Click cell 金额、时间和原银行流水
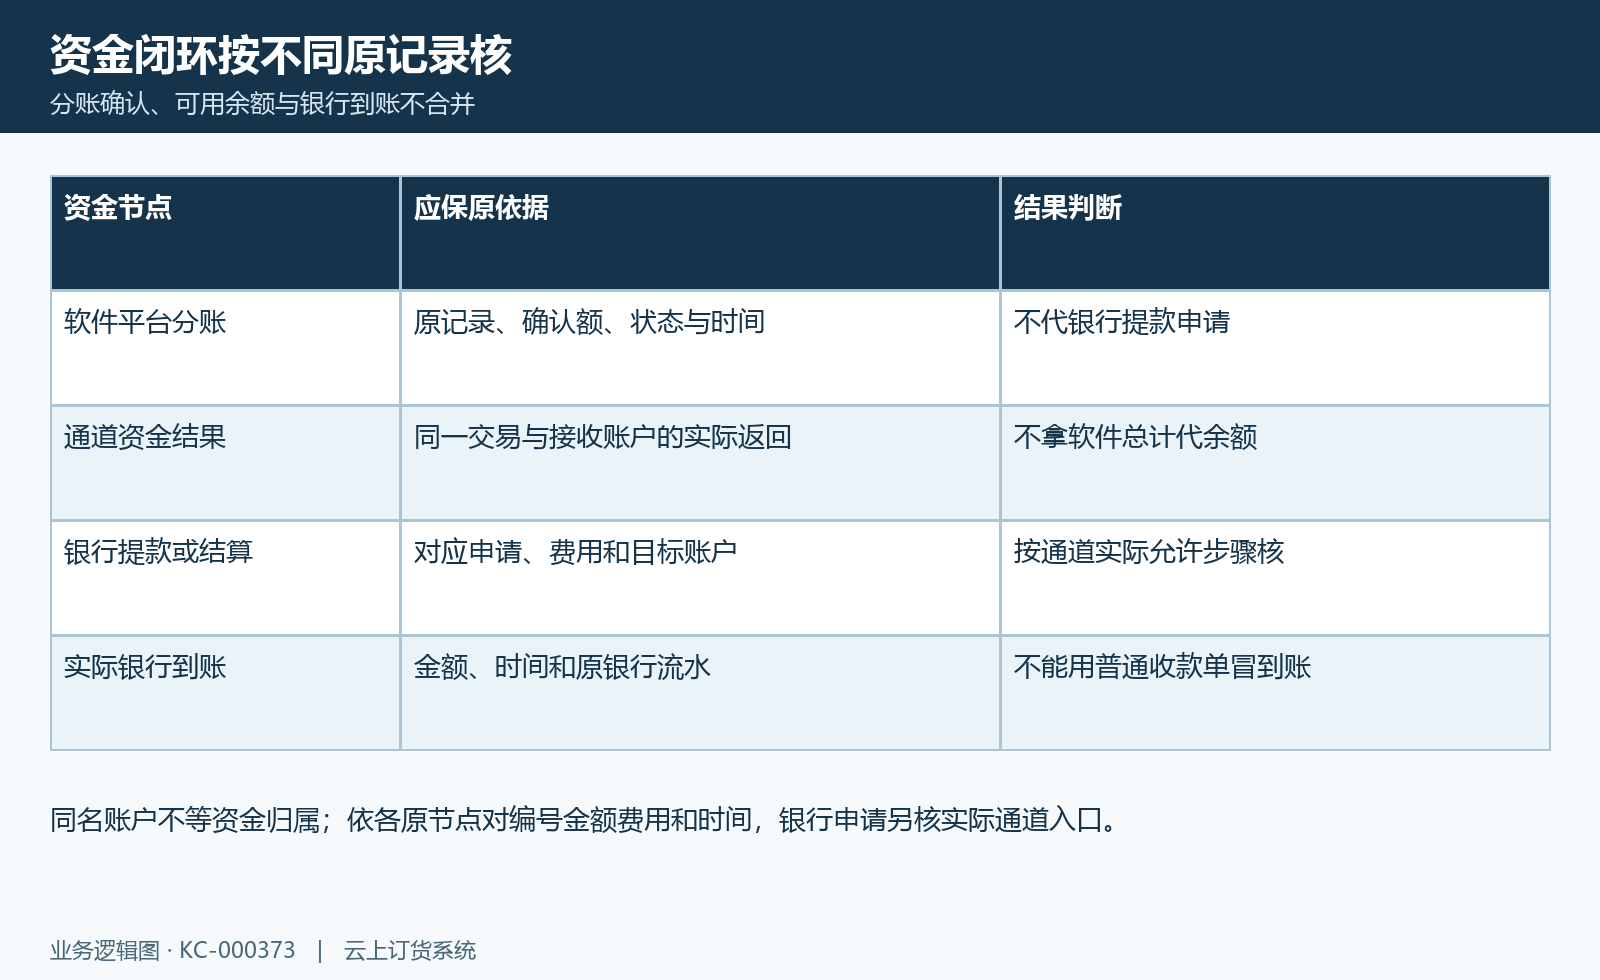This screenshot has height=980, width=1600. (x=700, y=693)
